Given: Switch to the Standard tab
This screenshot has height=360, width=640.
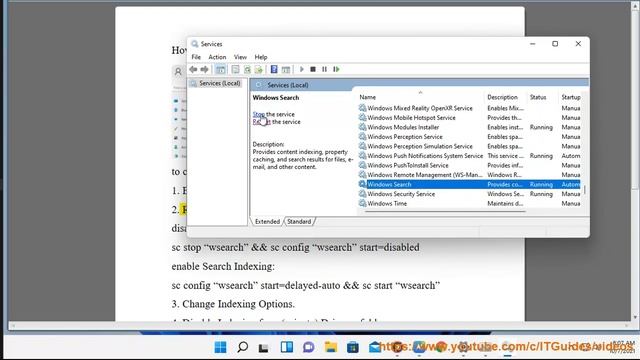Looking at the screenshot, I should tap(299, 222).
